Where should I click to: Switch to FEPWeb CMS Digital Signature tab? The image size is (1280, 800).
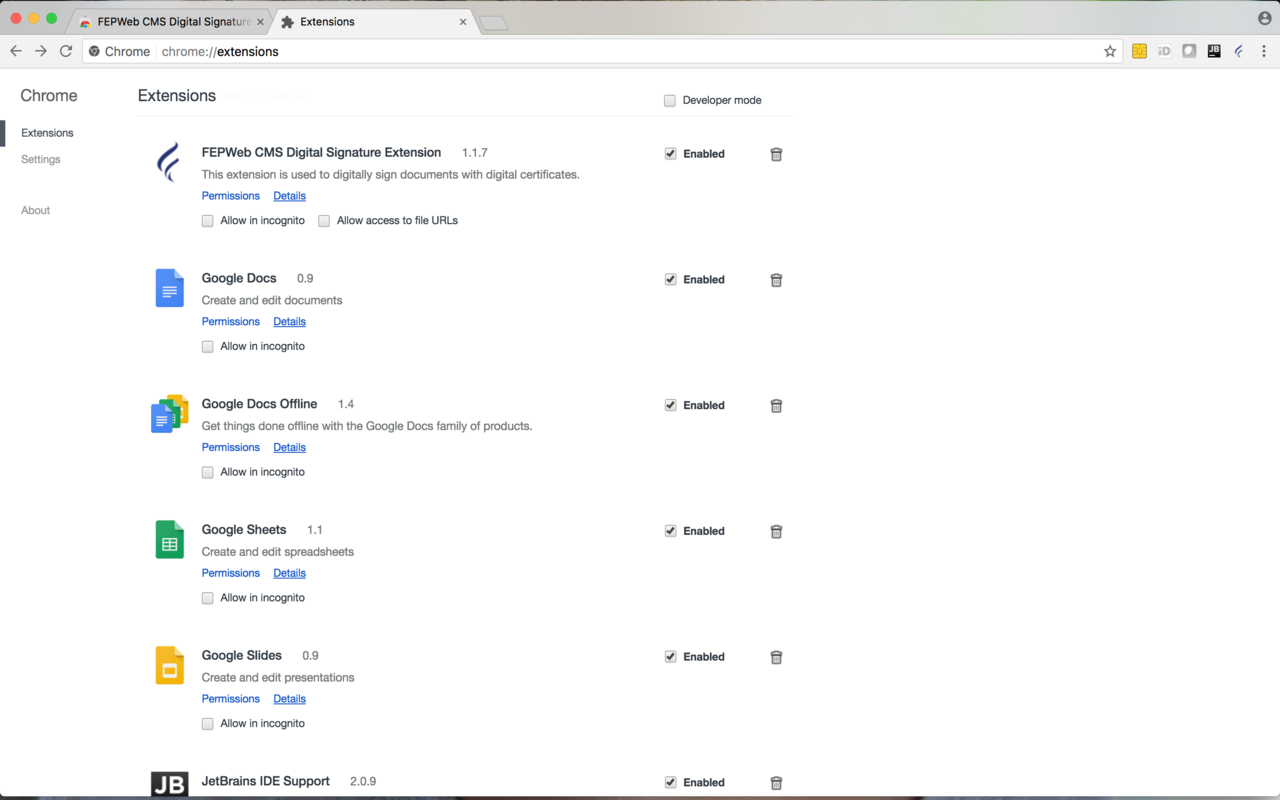pos(171,21)
